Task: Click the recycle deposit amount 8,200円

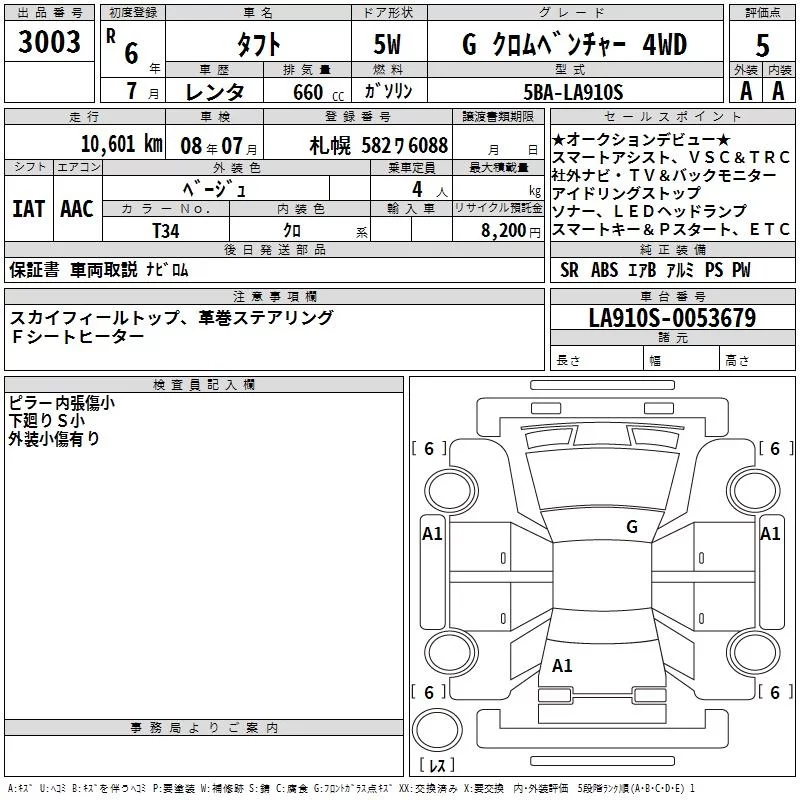Action: click(x=509, y=230)
